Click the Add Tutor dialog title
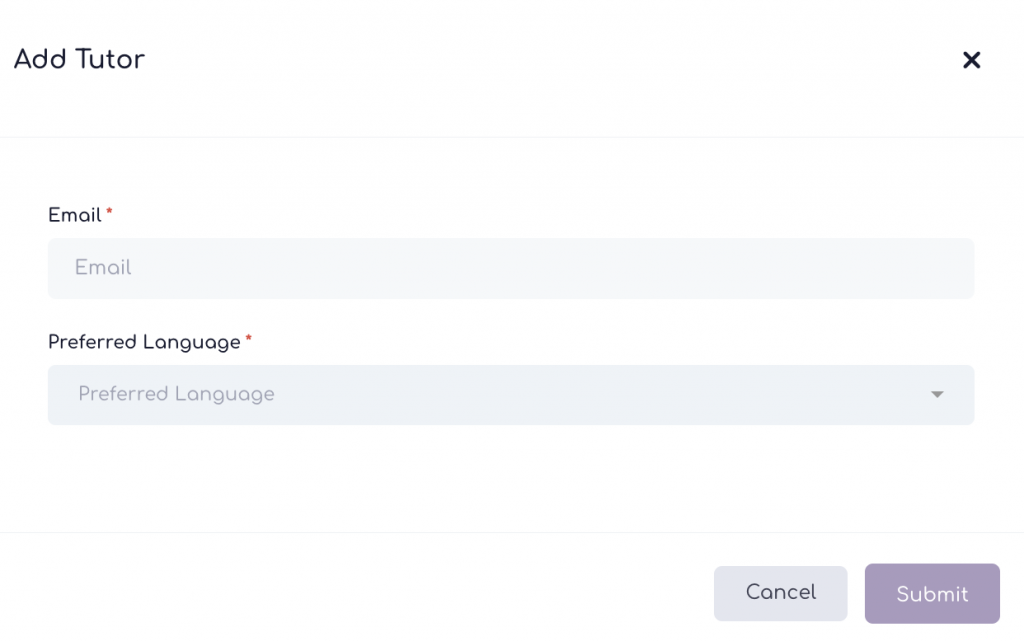 tap(79, 59)
